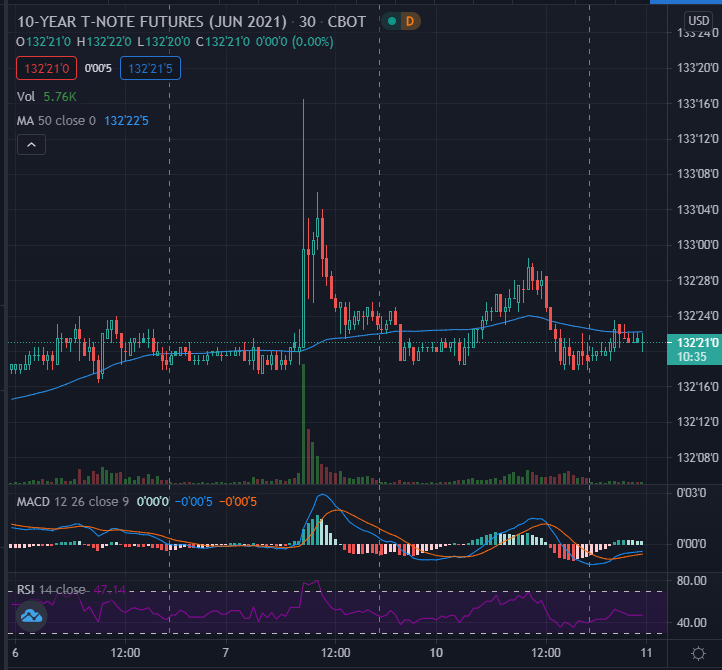Click the red sell price 132'21'0 button

click(47, 68)
